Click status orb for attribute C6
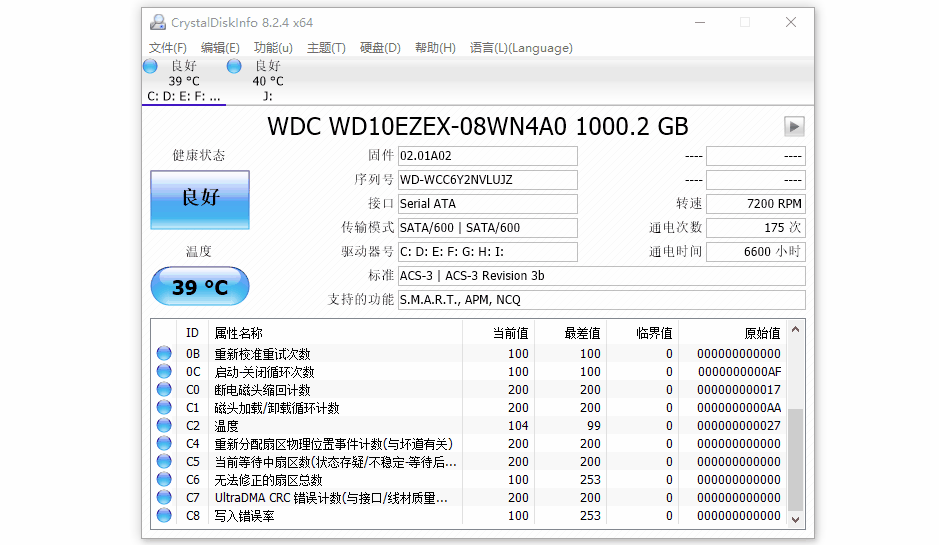 coord(163,479)
